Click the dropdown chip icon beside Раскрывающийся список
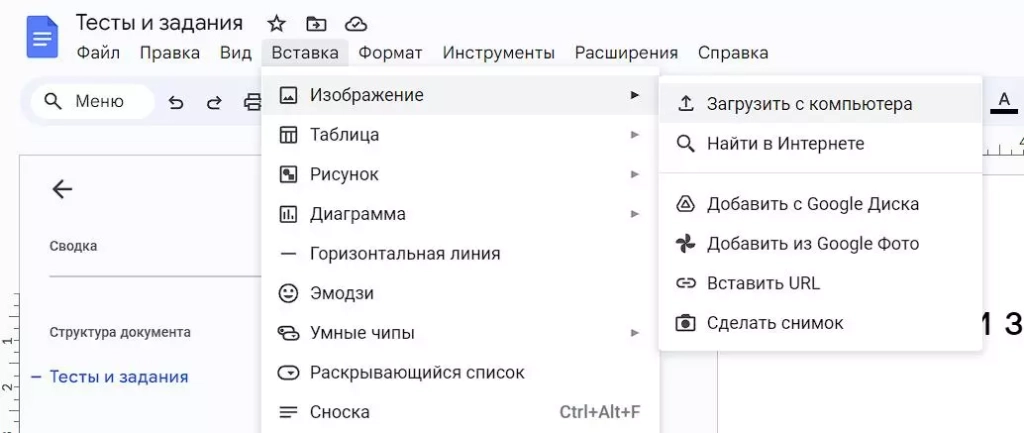1024x433 pixels. point(288,373)
